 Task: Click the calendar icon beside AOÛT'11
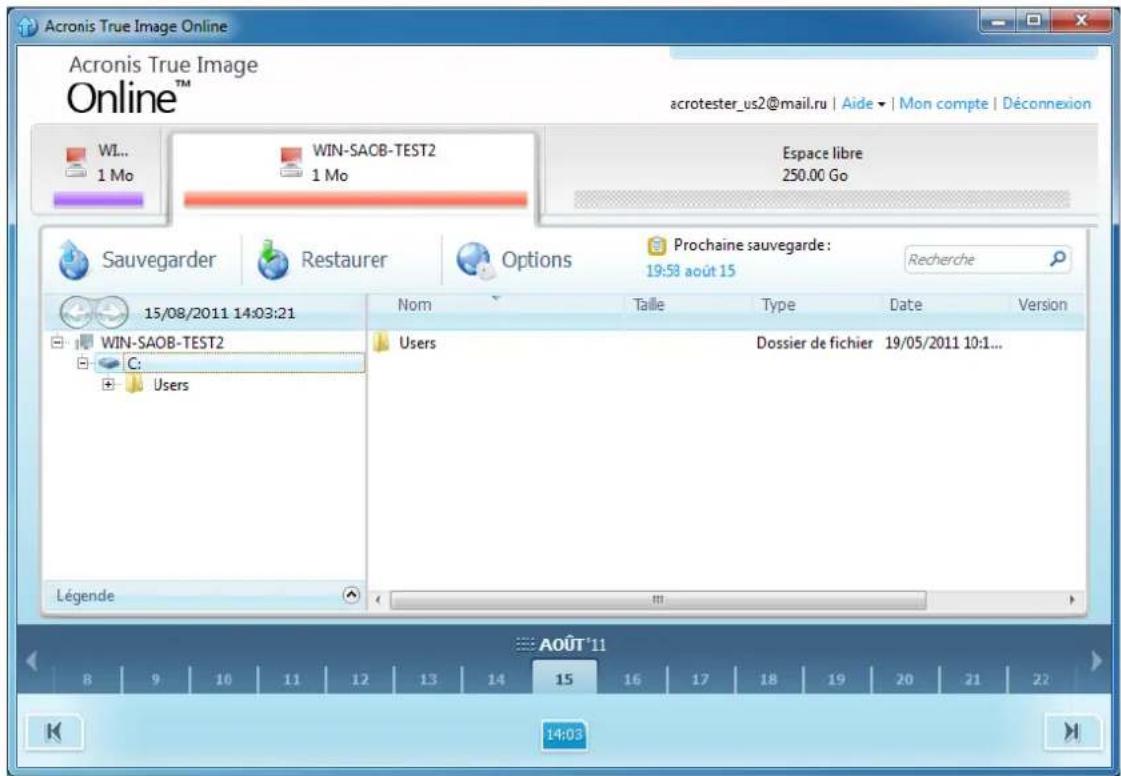coord(525,645)
